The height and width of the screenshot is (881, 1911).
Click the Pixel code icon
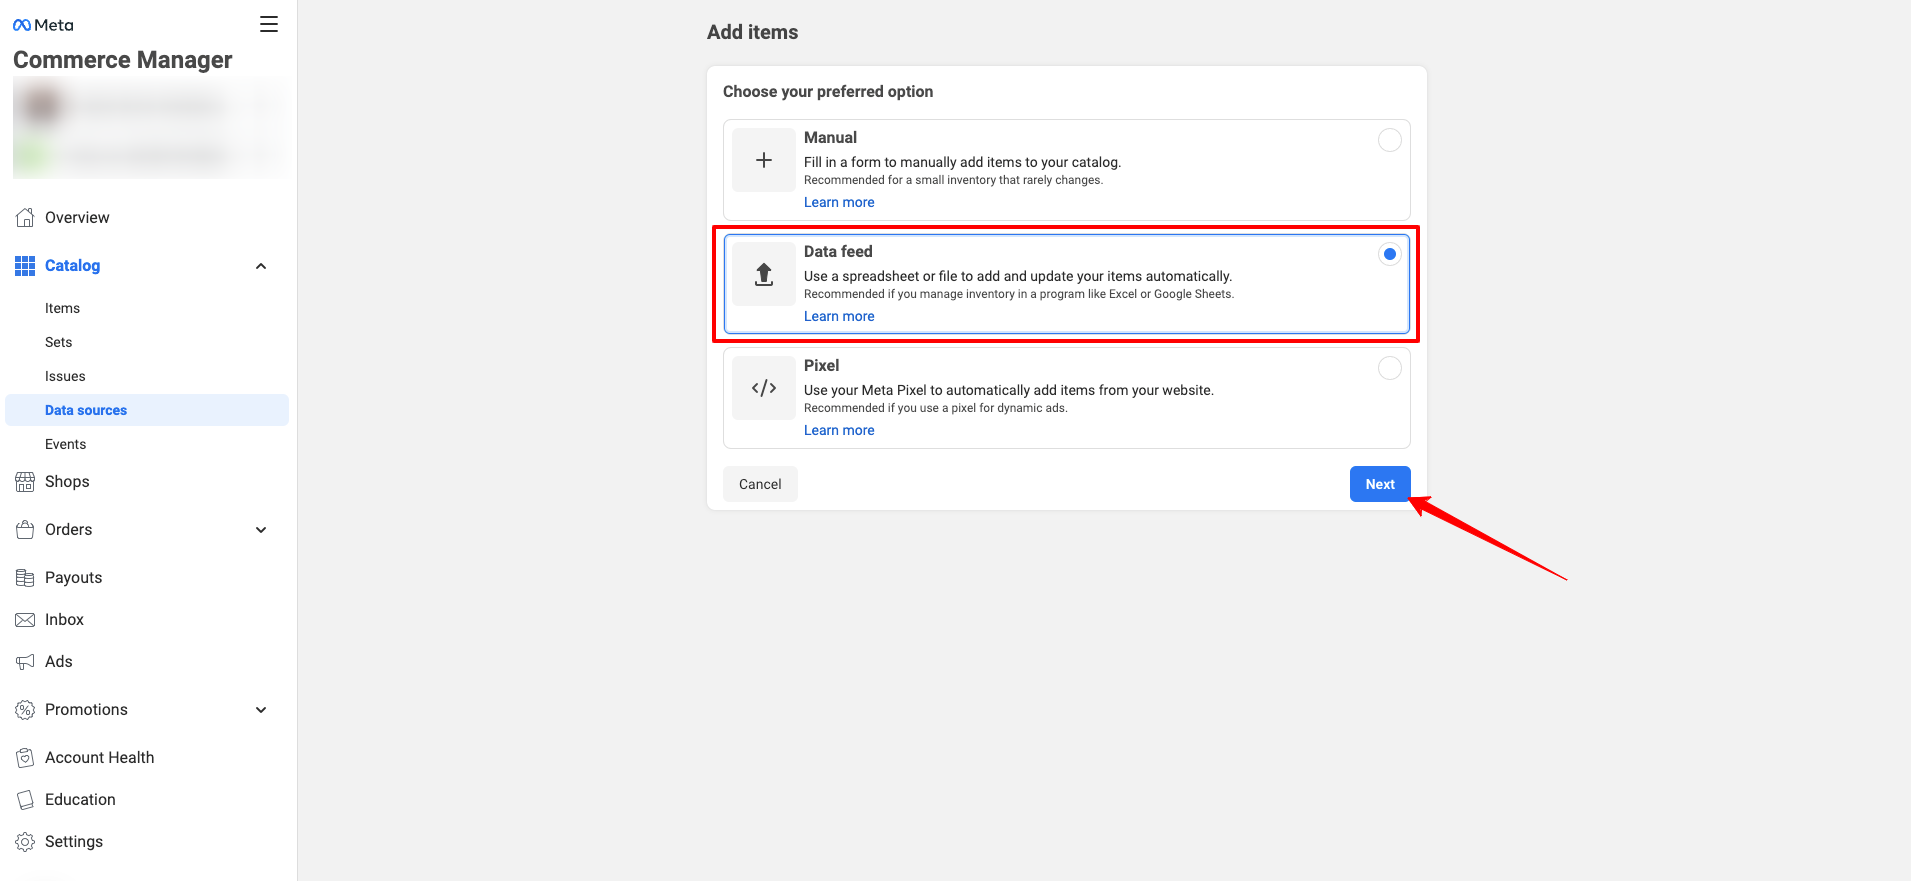click(x=764, y=388)
